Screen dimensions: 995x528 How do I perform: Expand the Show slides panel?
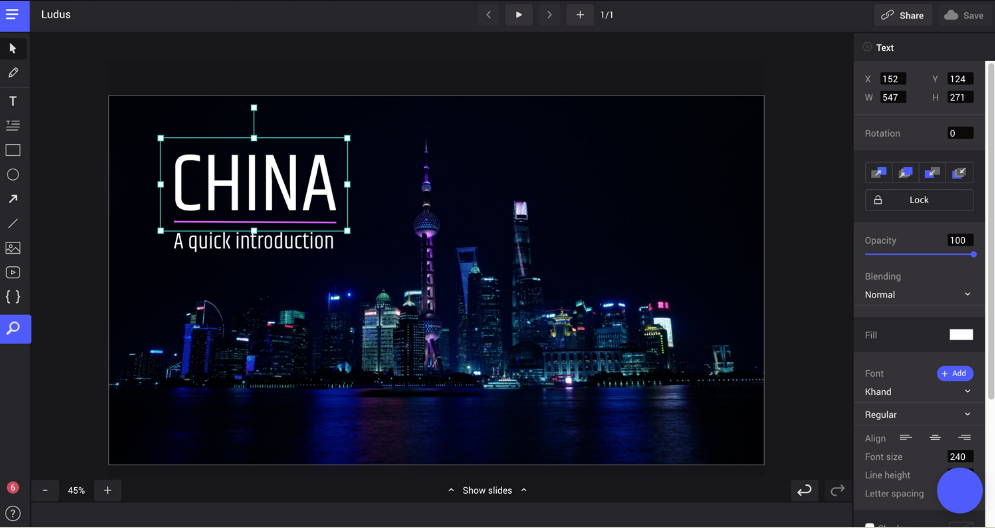coord(487,490)
